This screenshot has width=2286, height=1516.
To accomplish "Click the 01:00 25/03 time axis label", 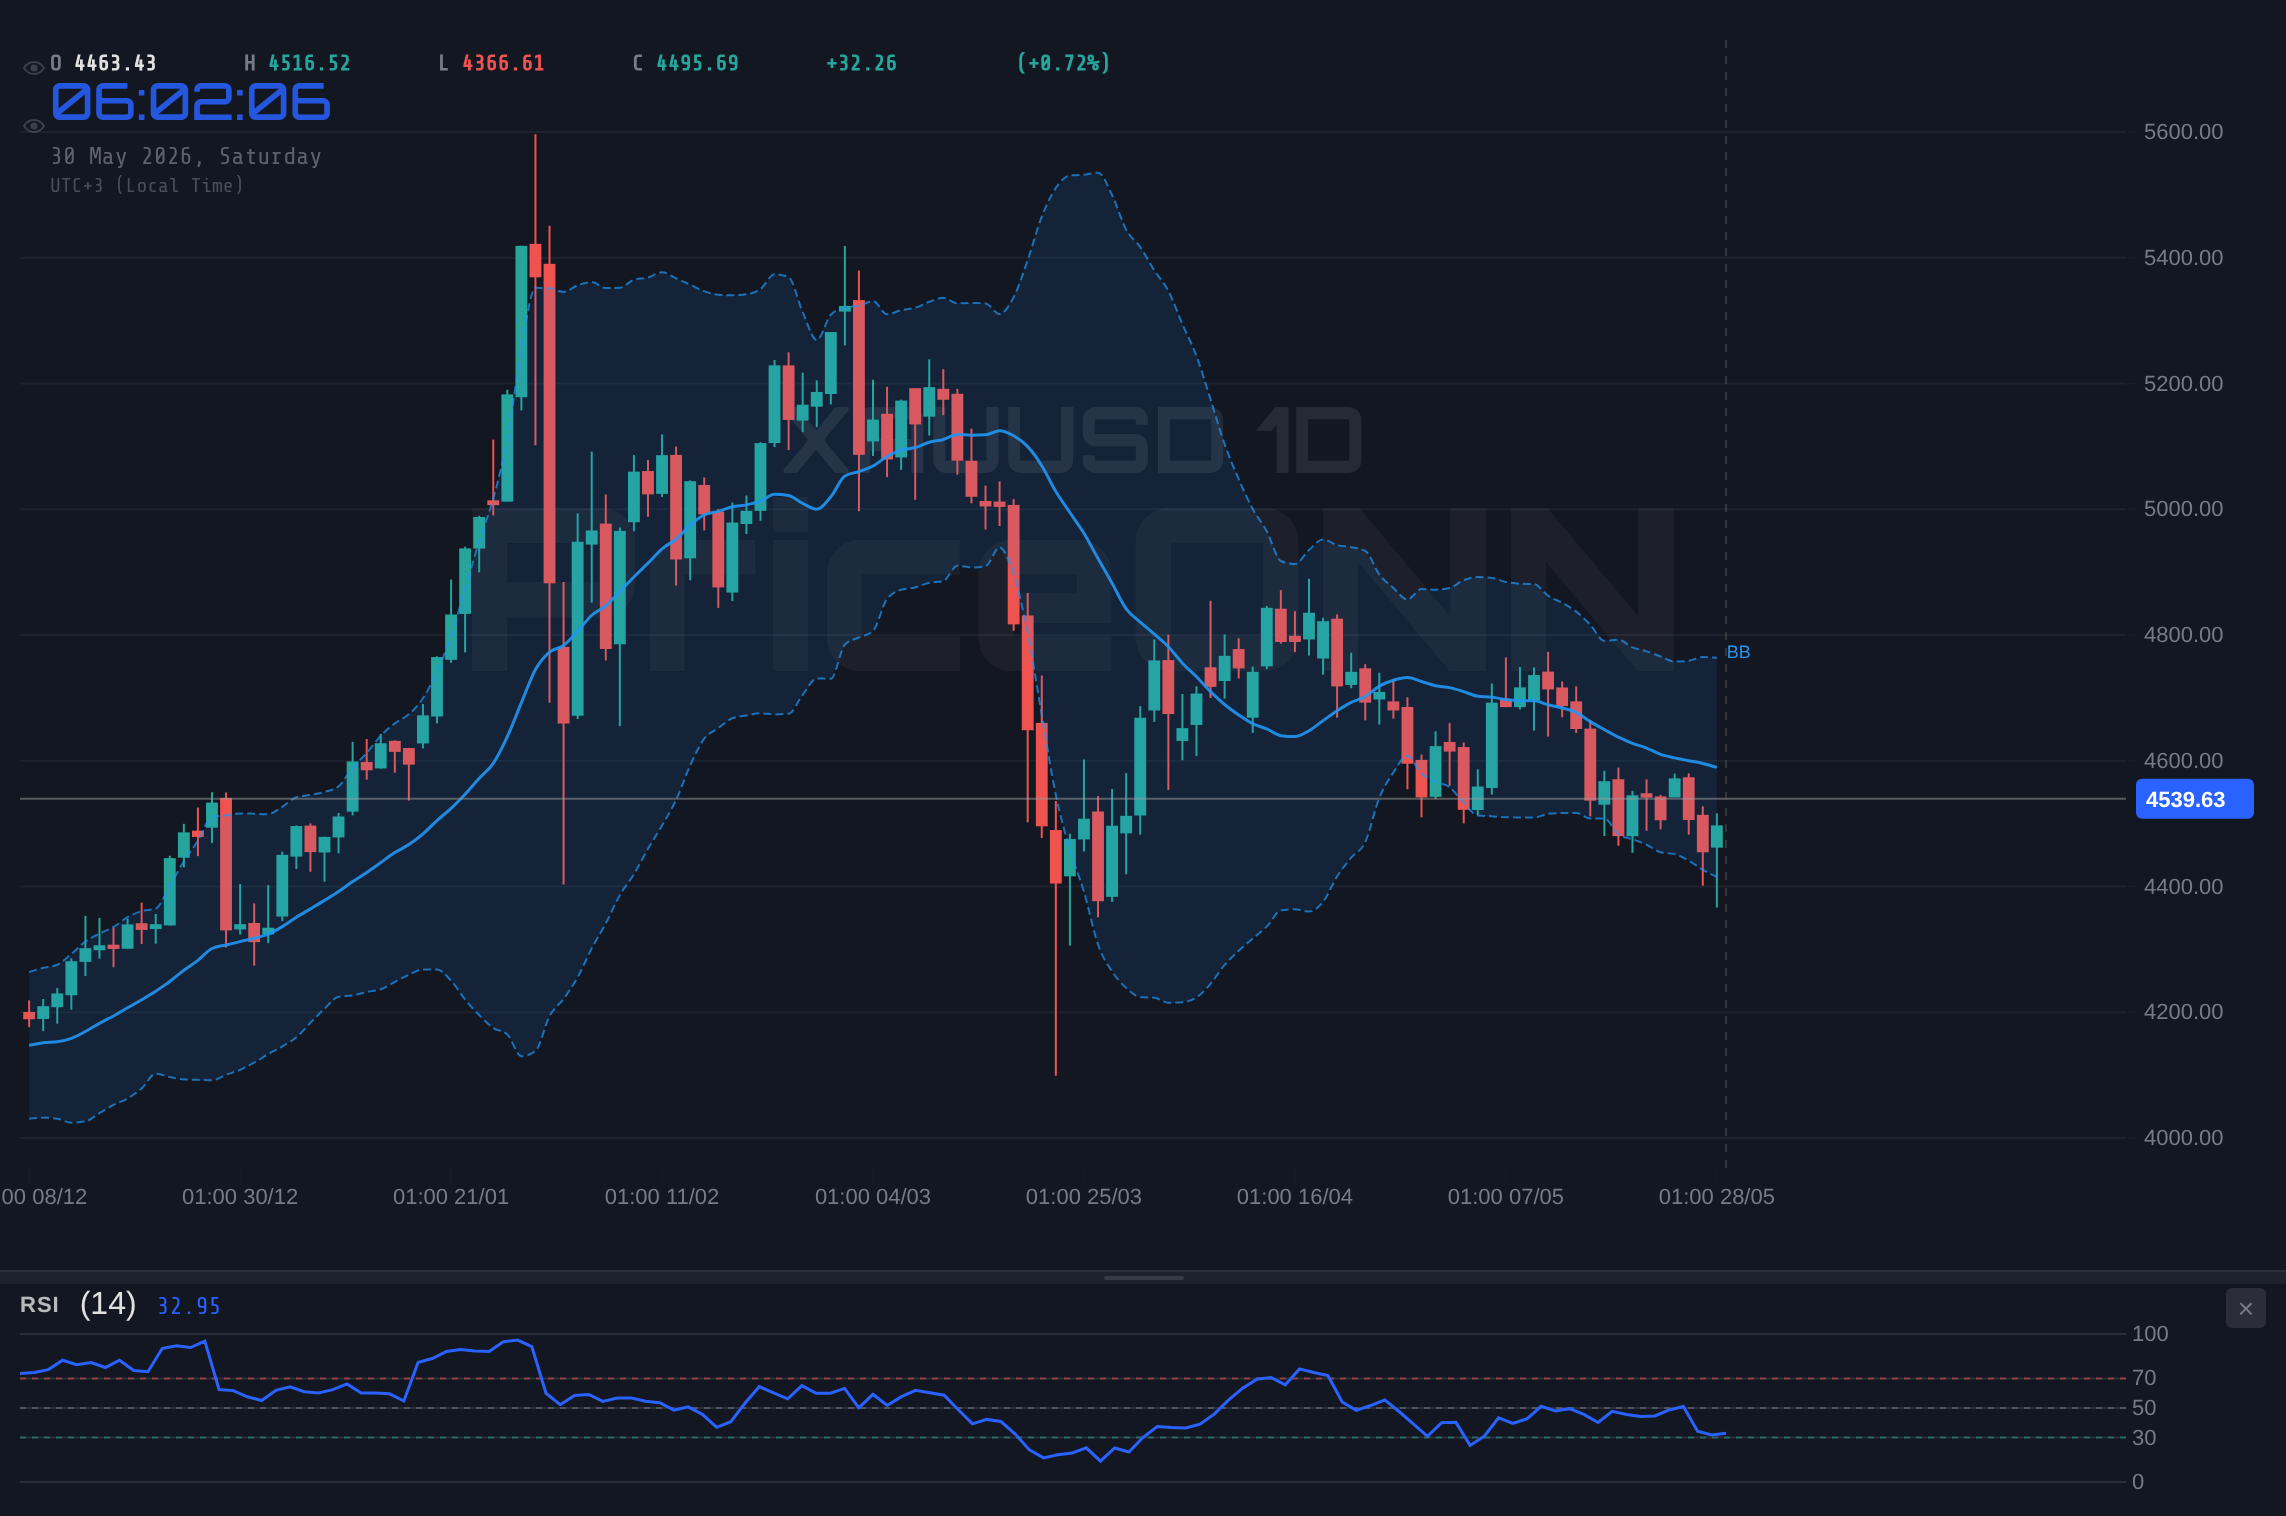I will point(1084,1197).
